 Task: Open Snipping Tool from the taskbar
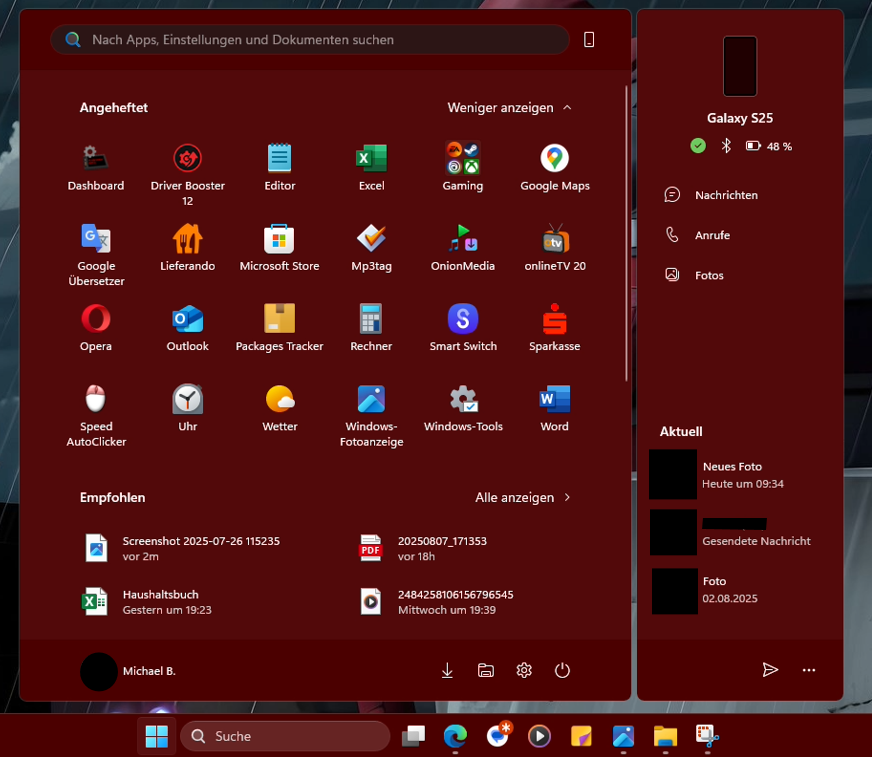click(707, 736)
